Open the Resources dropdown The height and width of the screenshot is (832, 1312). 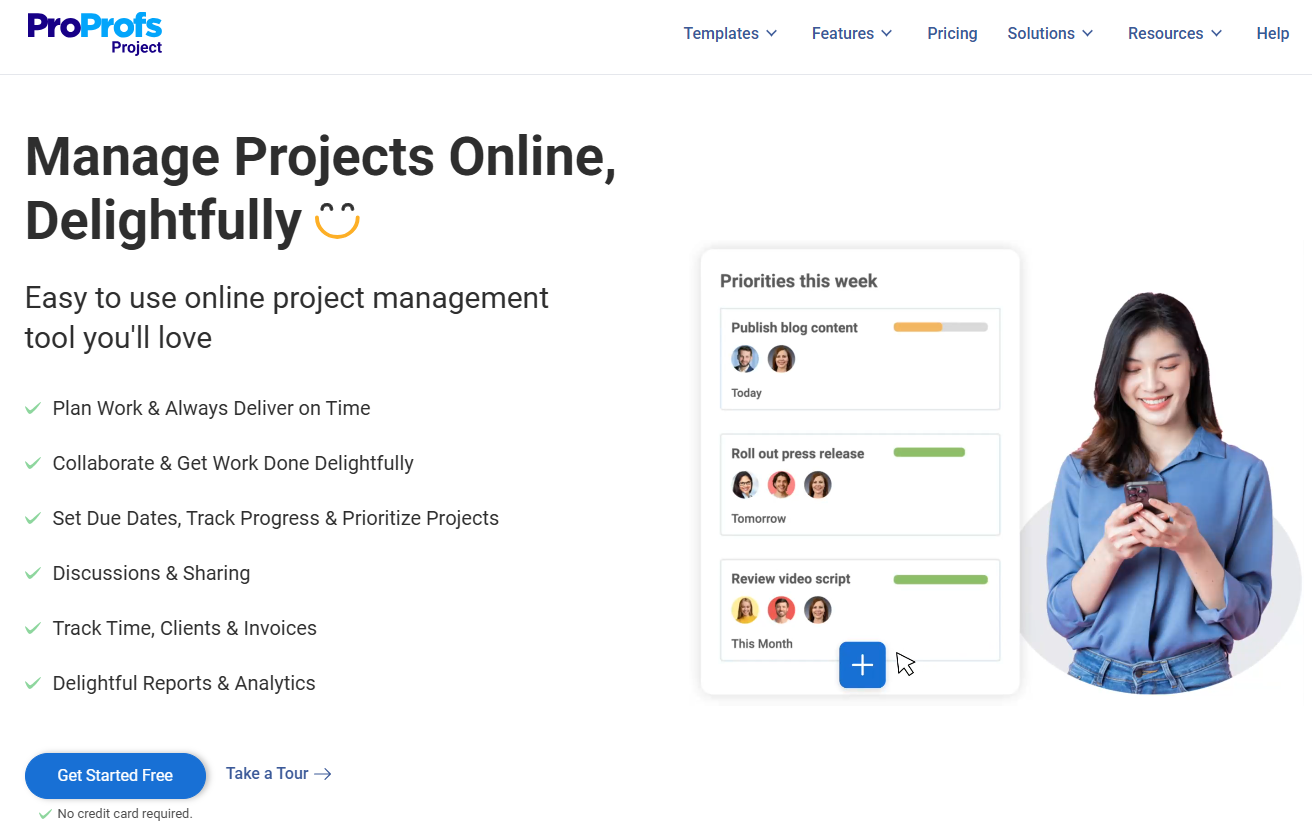pos(1174,33)
